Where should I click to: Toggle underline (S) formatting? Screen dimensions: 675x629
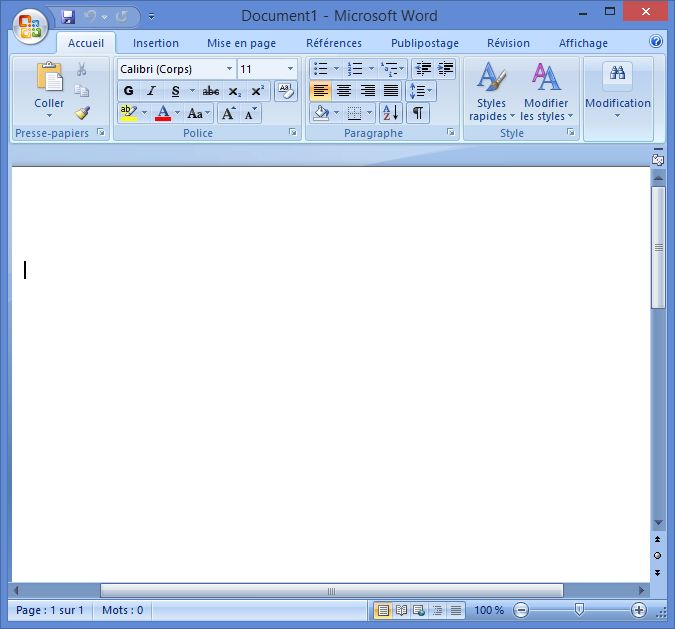(175, 91)
